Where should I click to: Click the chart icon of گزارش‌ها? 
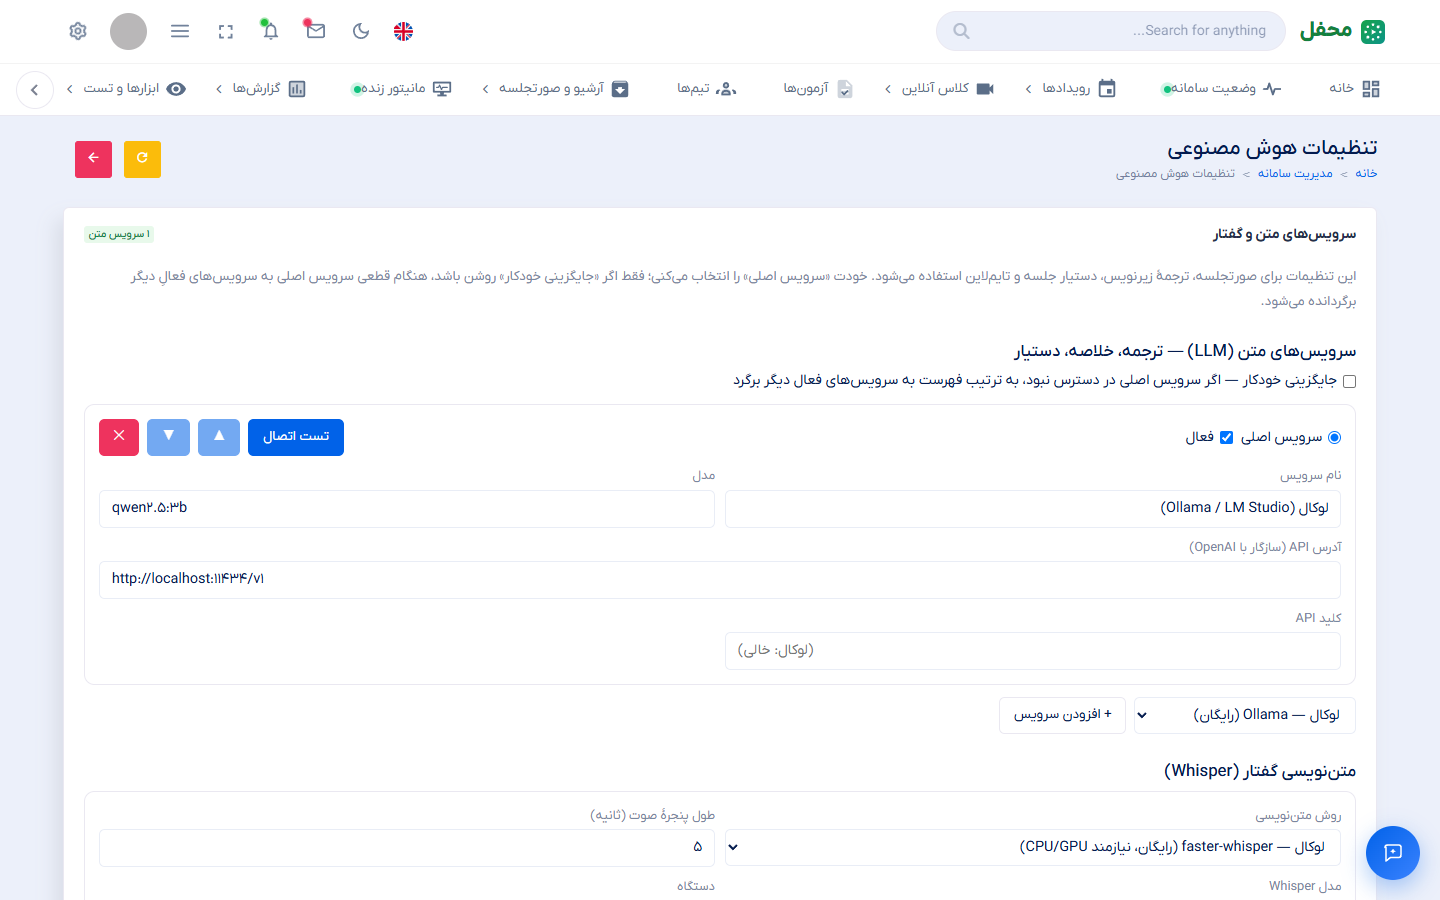(297, 89)
